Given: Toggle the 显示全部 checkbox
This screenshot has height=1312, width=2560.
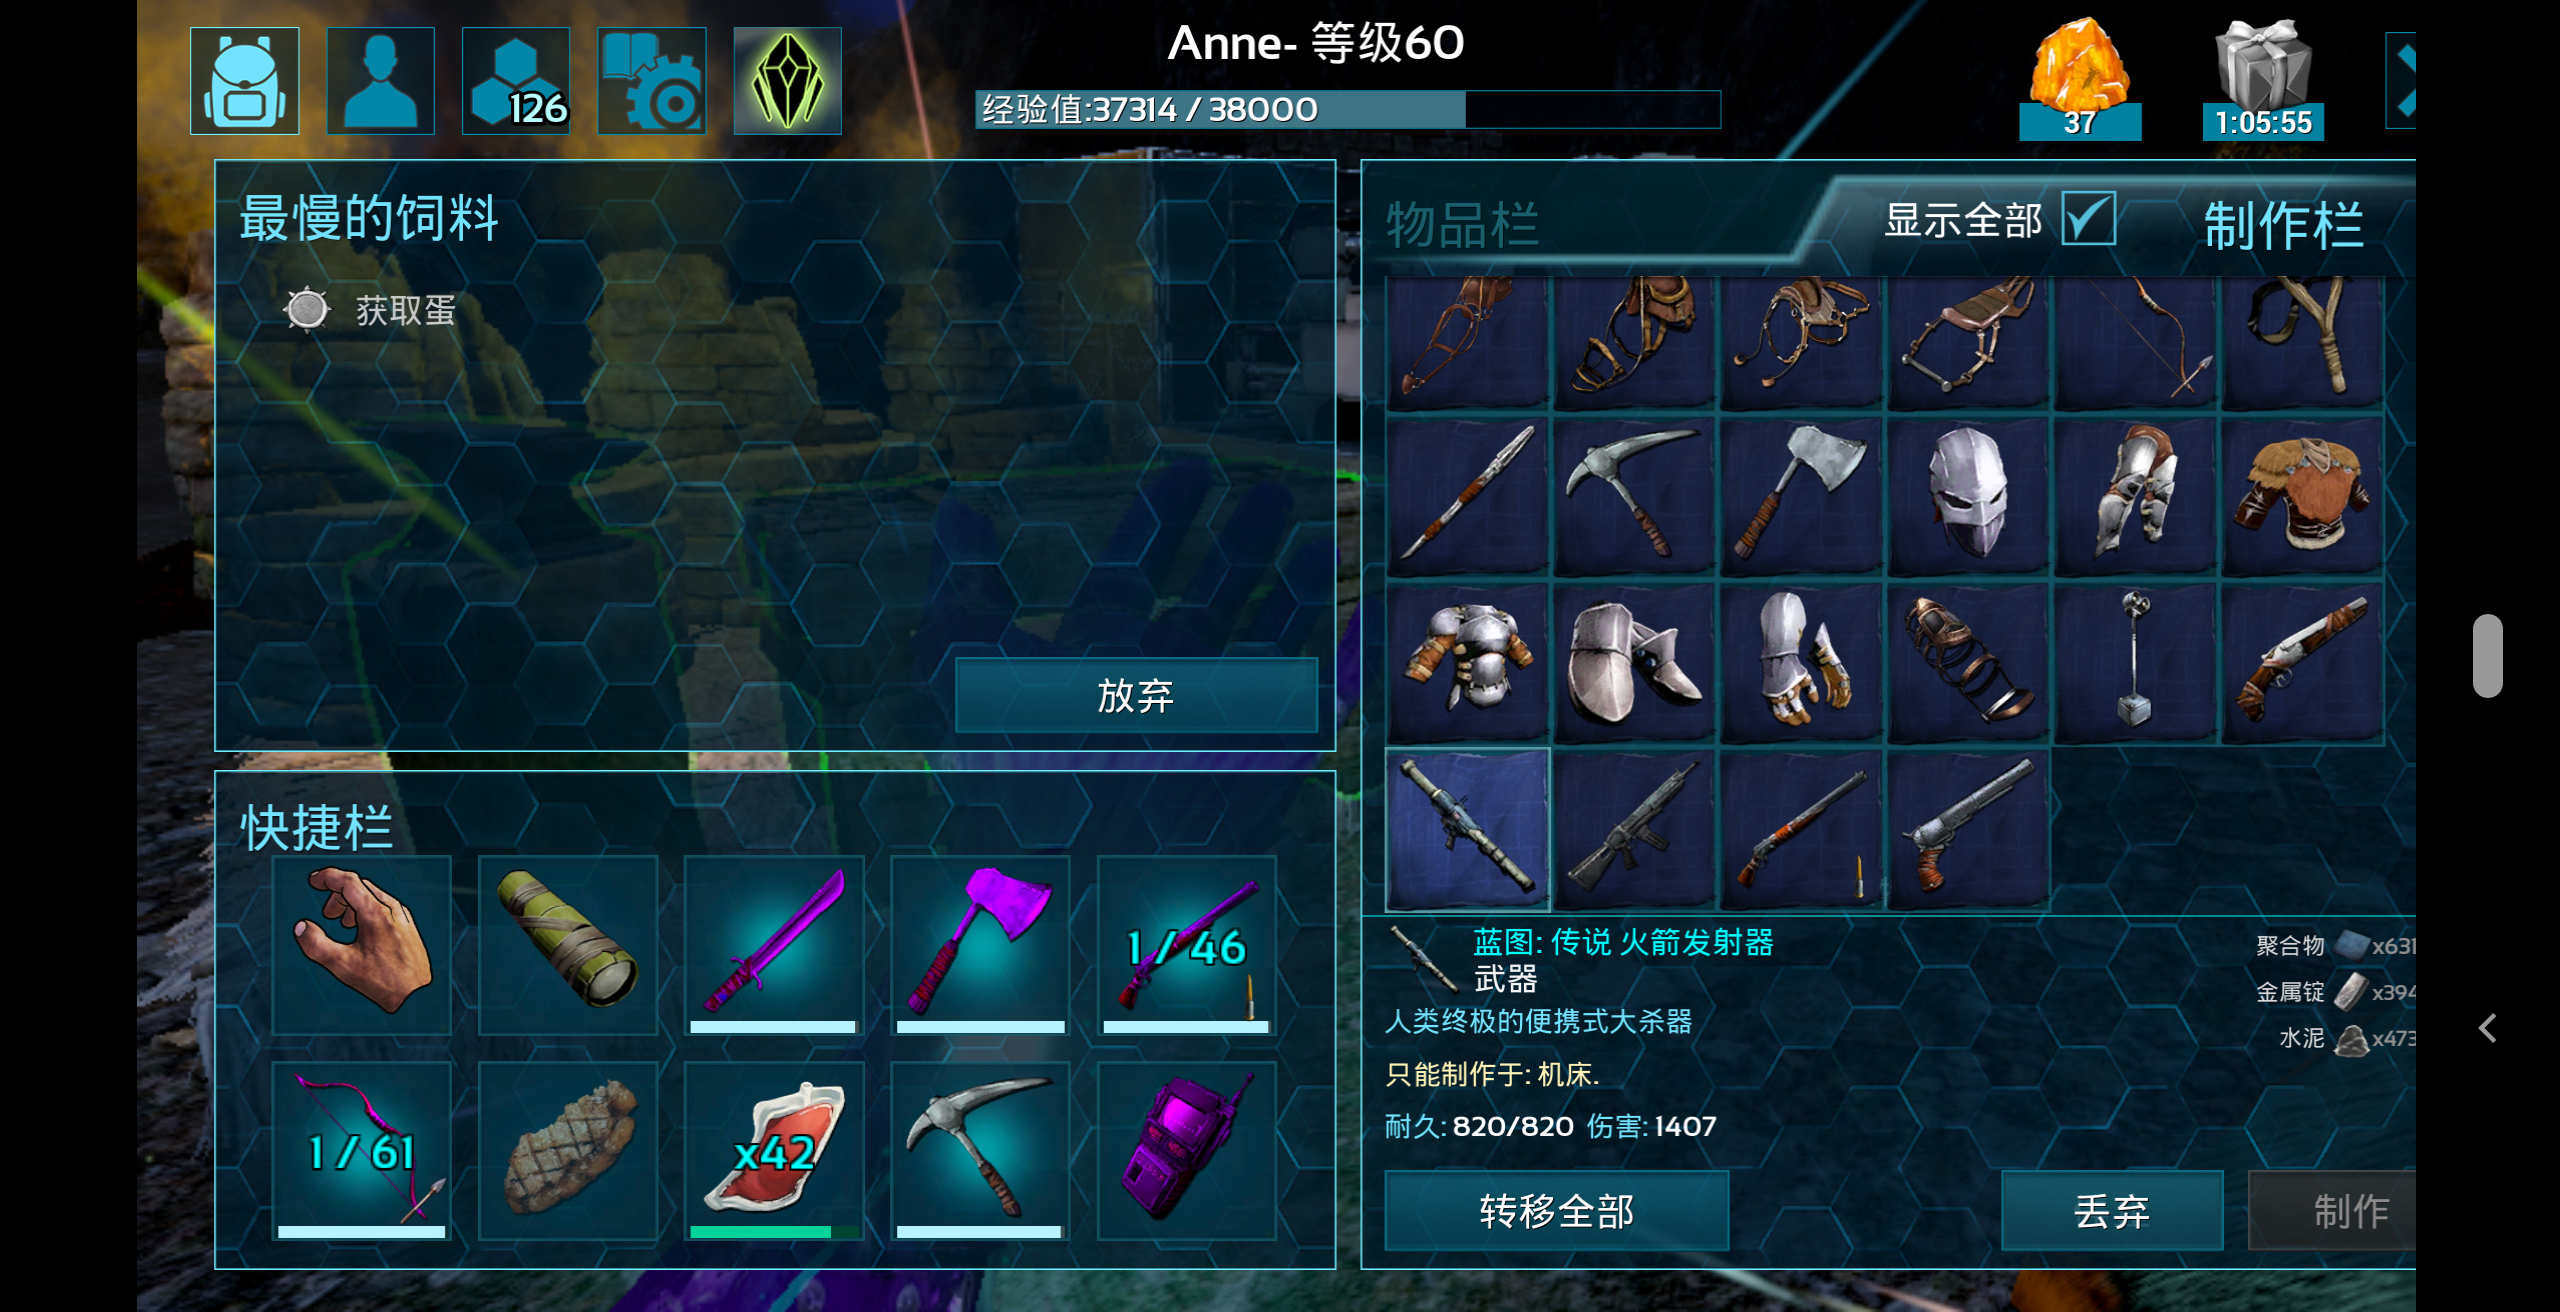Looking at the screenshot, I should pos(2089,219).
